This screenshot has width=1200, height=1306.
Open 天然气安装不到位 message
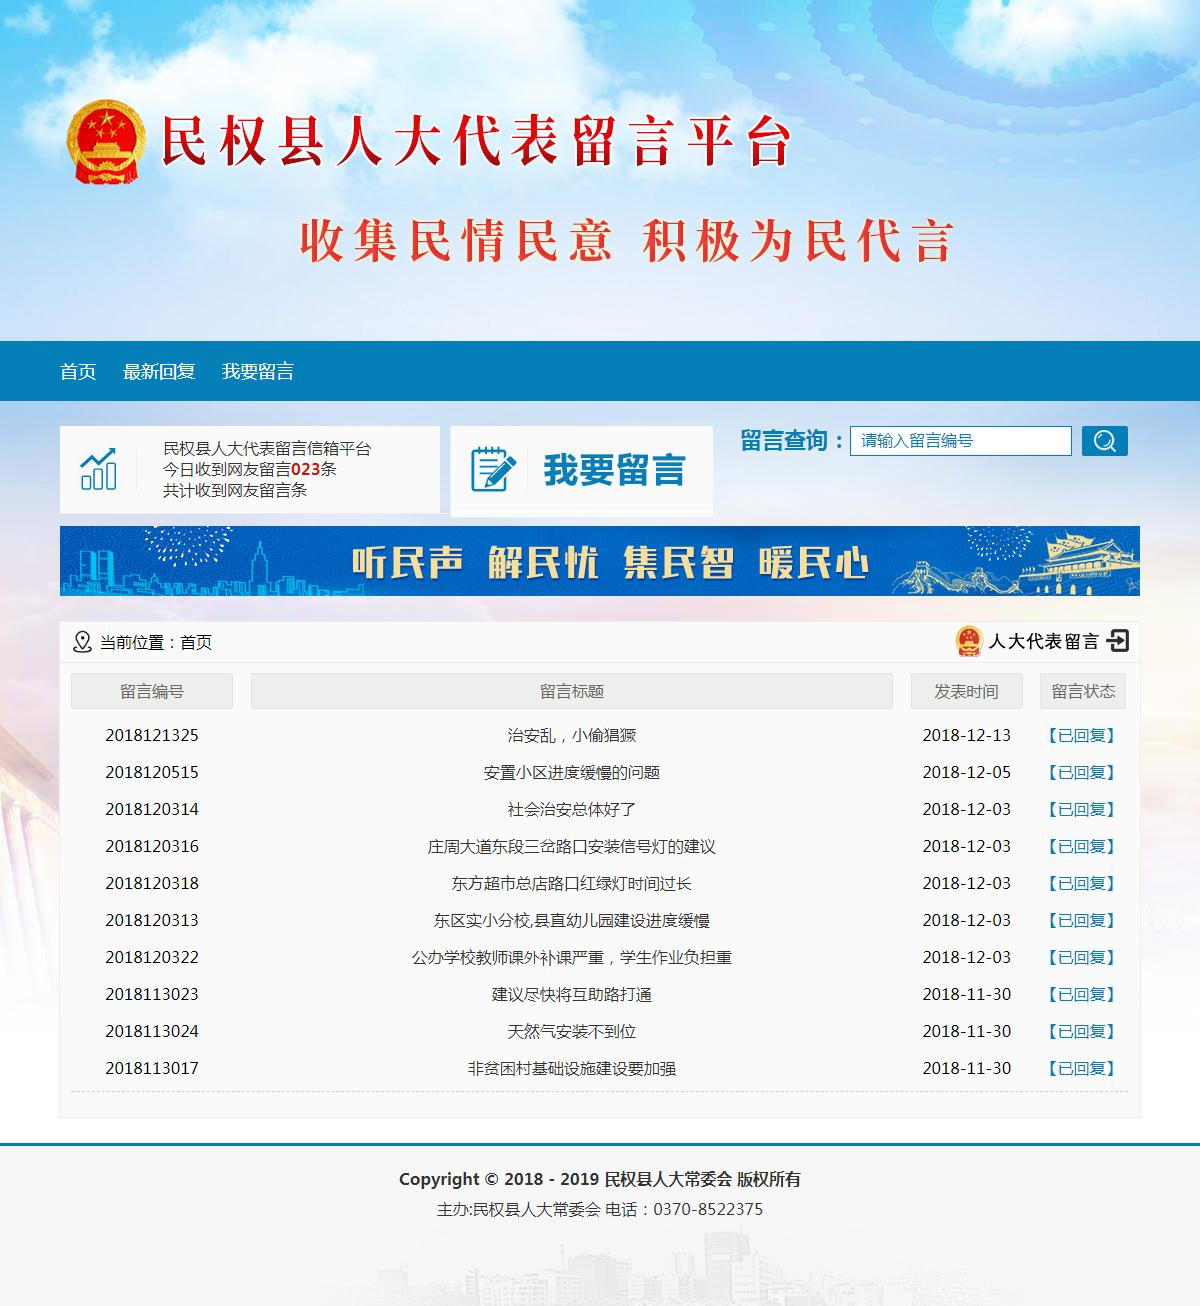(x=571, y=1031)
